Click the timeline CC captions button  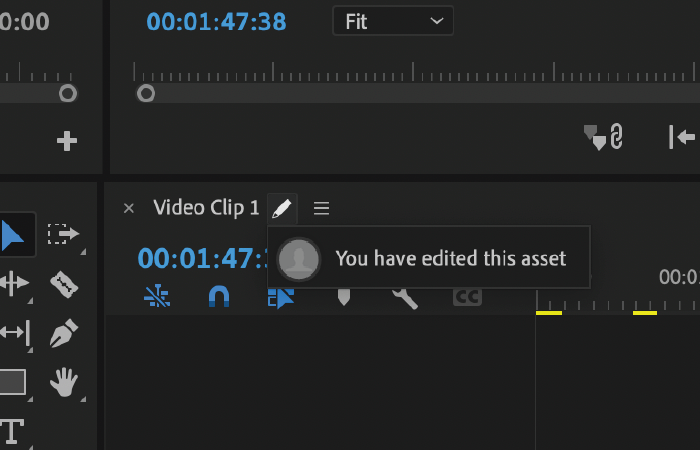pos(467,296)
